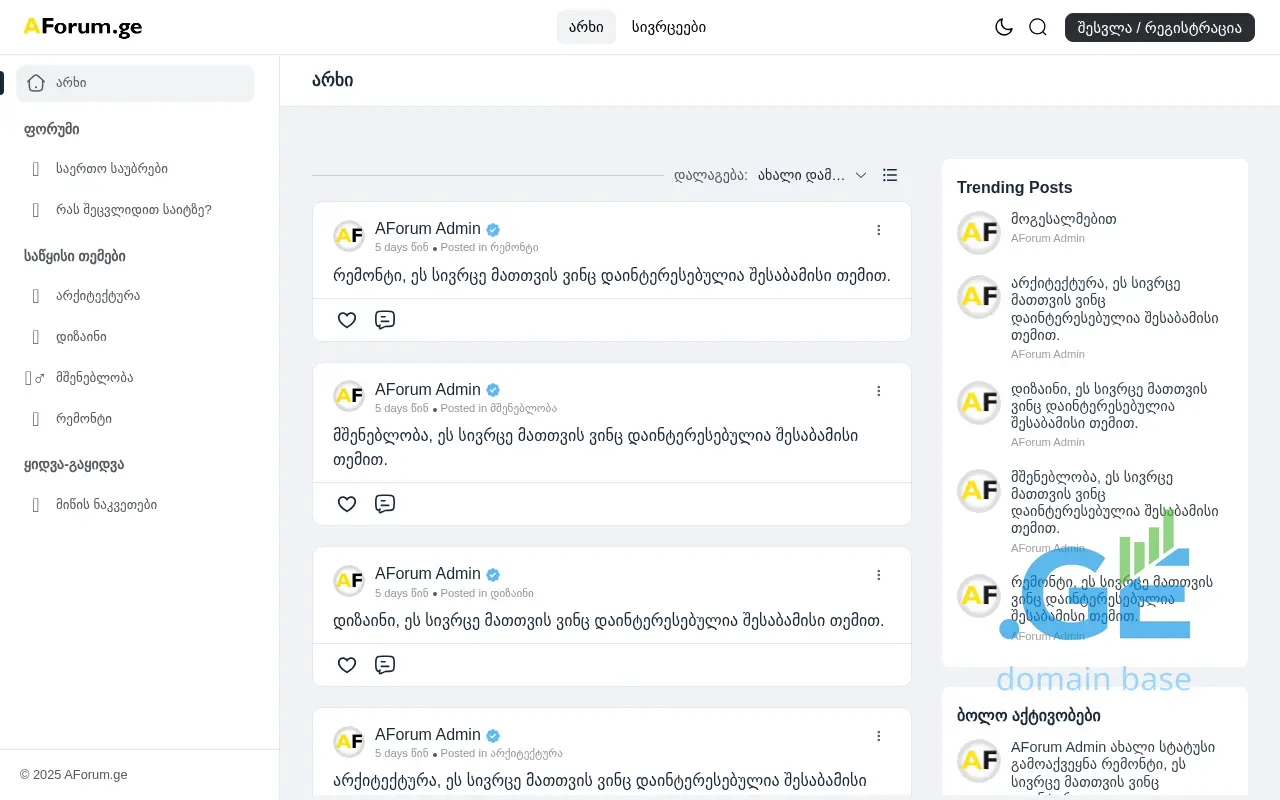The width and height of the screenshot is (1280, 800).
Task: Open search using the magnifier icon
Action: (x=1038, y=27)
